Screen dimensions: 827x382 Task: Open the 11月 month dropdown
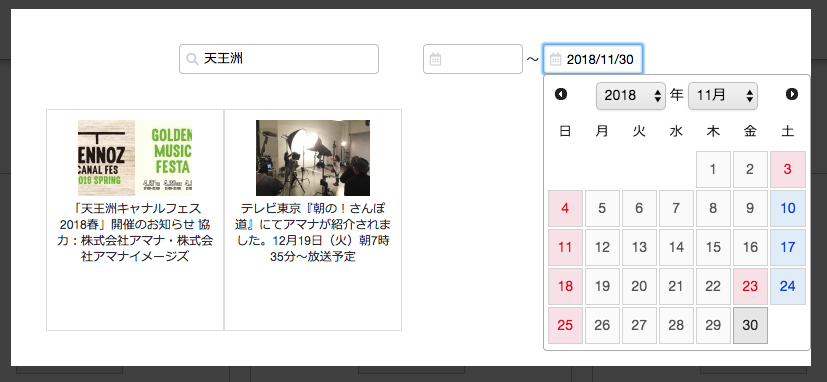723,96
